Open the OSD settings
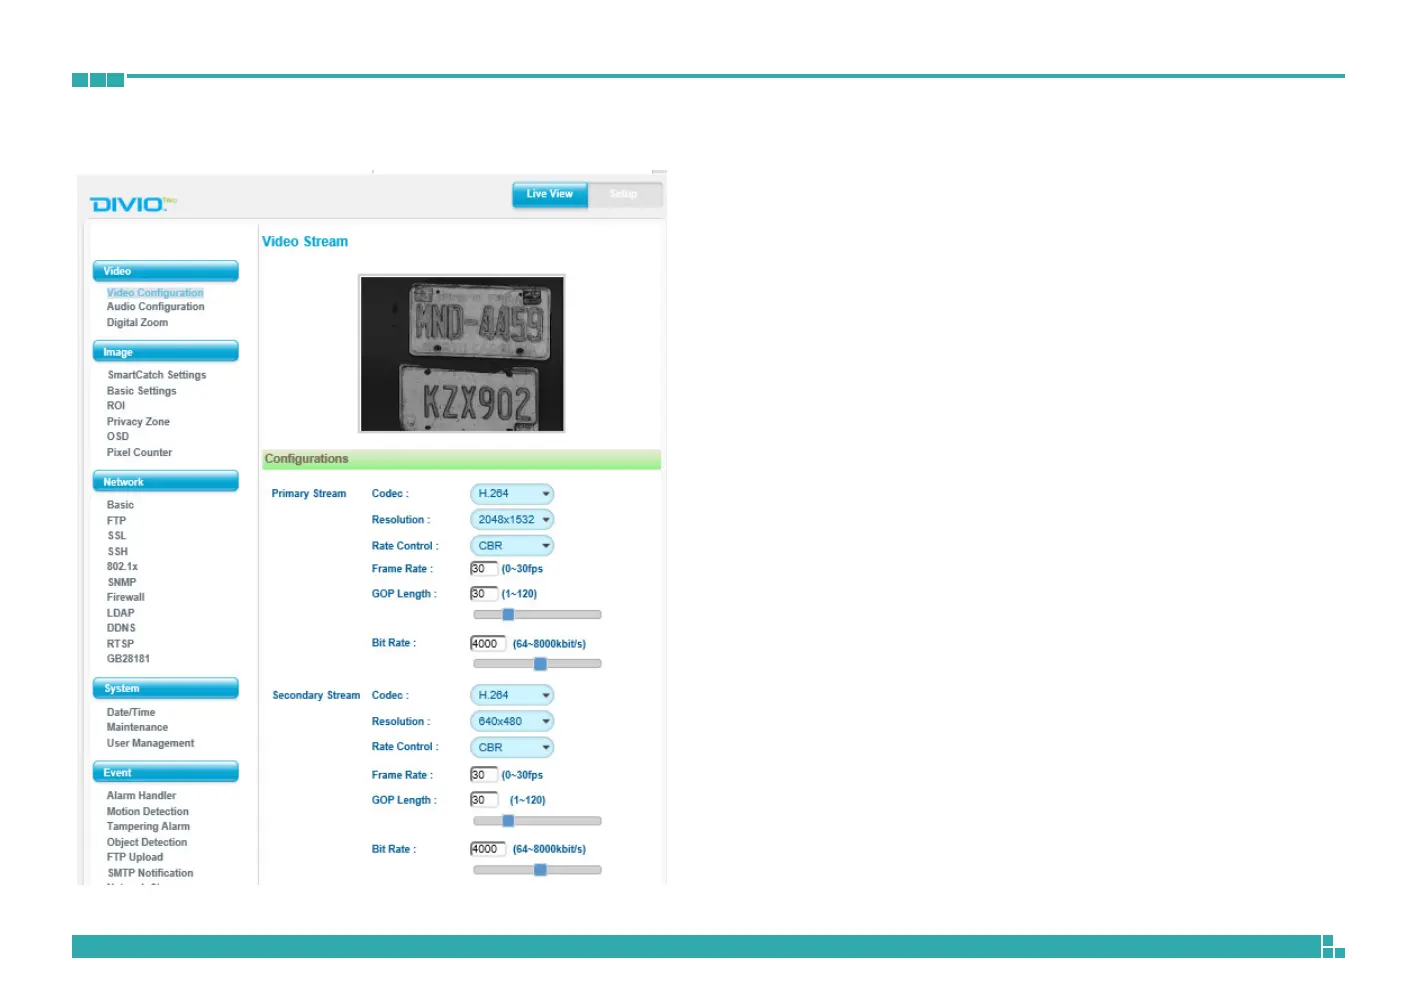 point(118,436)
